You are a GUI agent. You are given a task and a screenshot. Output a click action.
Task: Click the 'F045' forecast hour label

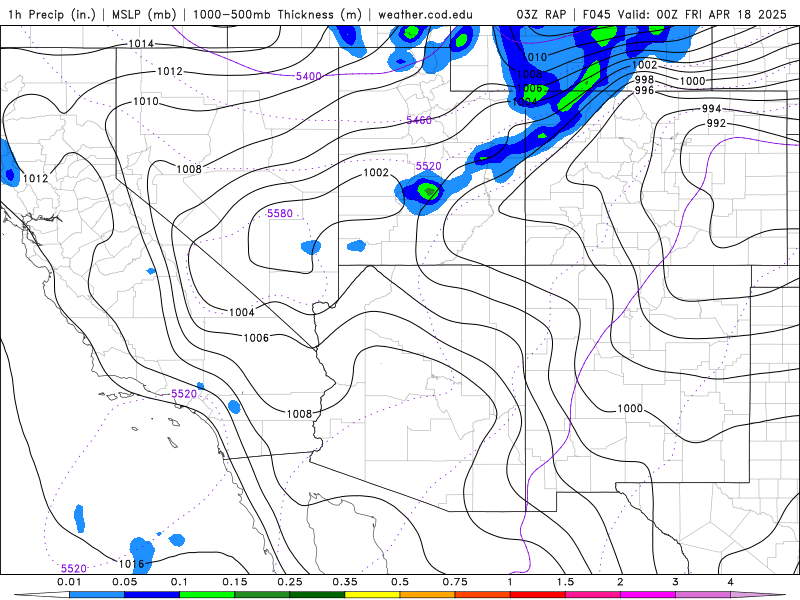click(x=596, y=14)
